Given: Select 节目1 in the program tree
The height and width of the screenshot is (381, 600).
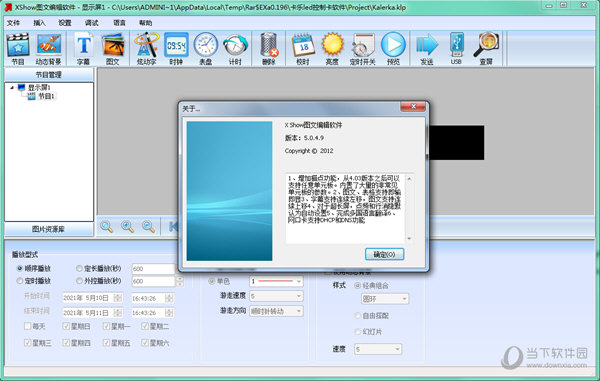Looking at the screenshot, I should (x=46, y=96).
